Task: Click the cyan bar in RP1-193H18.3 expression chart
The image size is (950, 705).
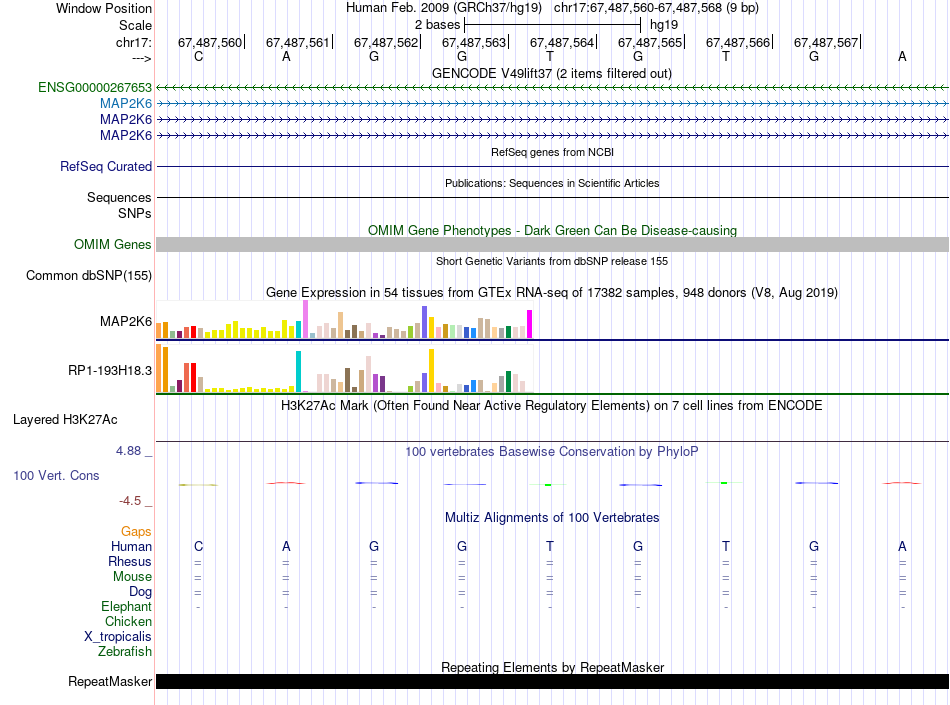Action: (x=298, y=371)
